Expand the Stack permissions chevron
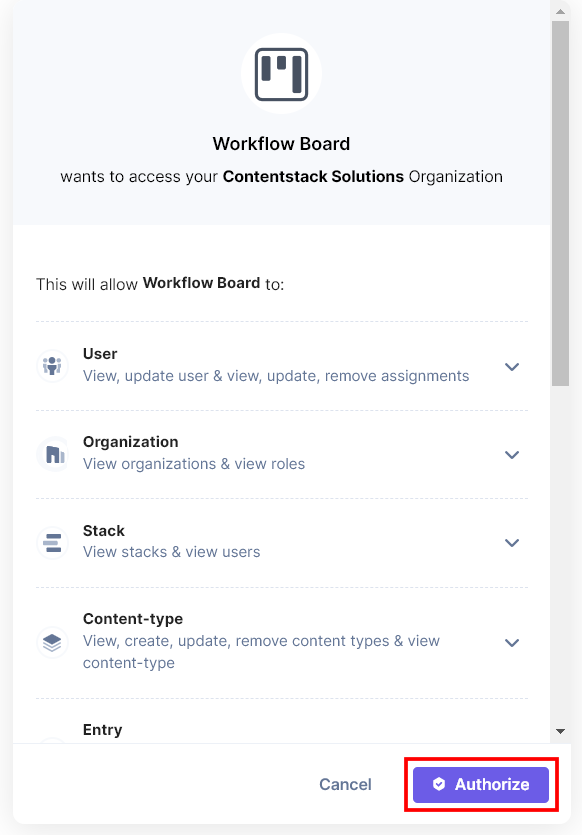 [512, 543]
